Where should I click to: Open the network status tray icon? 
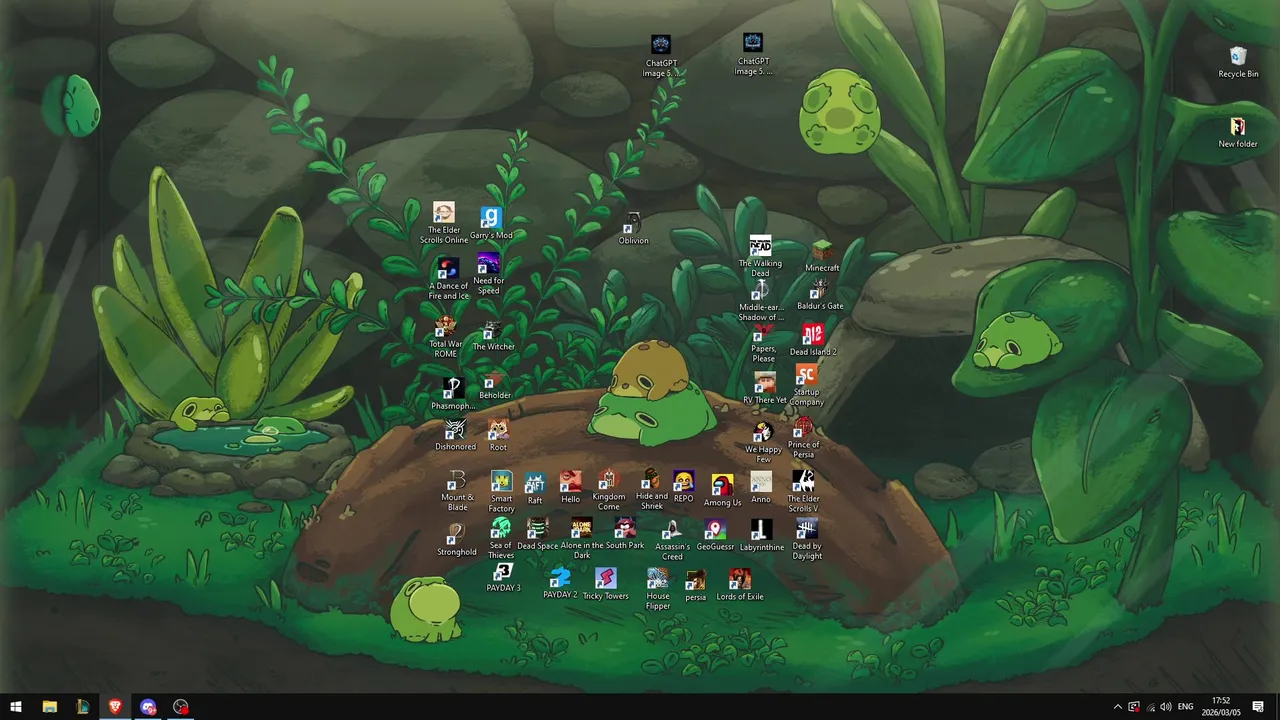click(1150, 707)
